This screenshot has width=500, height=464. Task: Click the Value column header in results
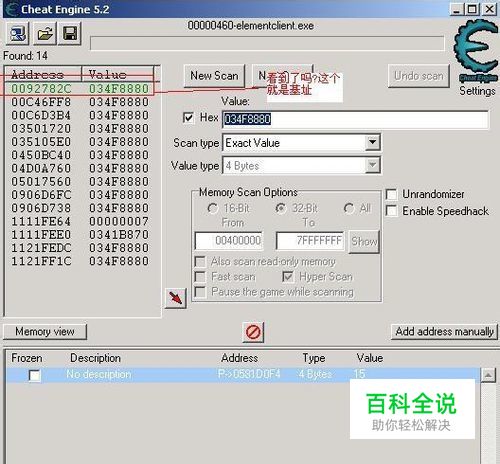coord(118,75)
